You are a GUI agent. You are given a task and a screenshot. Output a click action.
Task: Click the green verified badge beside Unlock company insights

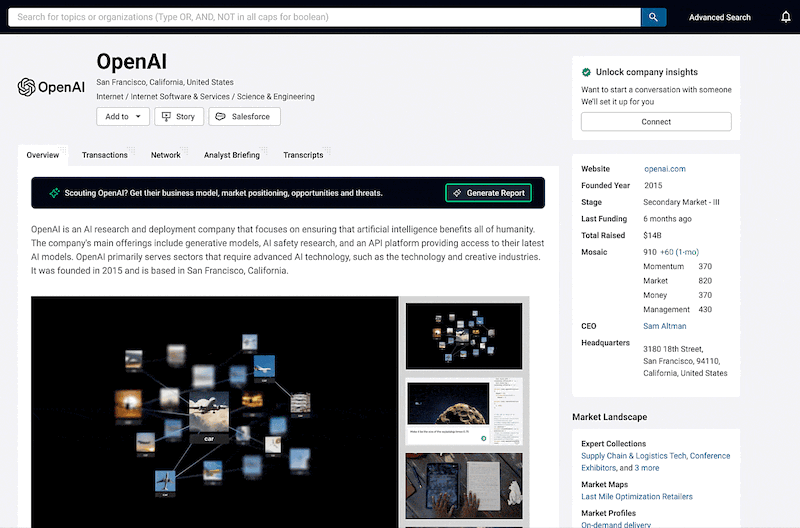point(587,73)
